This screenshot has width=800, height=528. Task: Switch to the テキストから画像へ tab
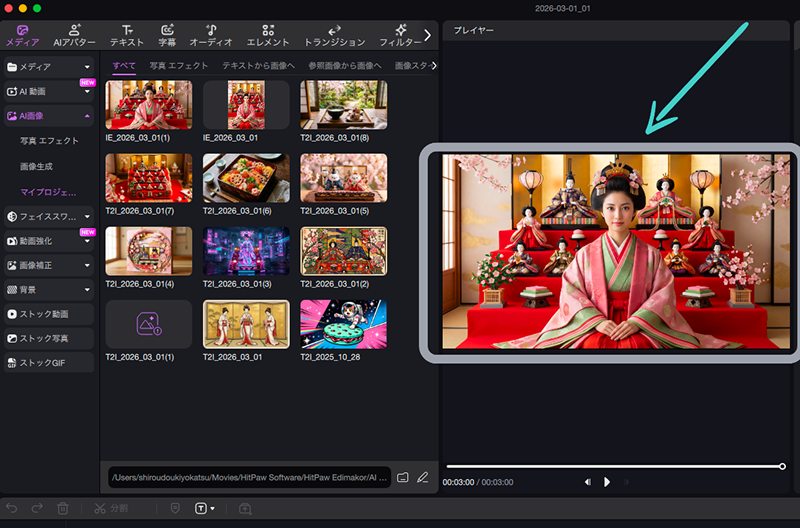click(x=258, y=66)
